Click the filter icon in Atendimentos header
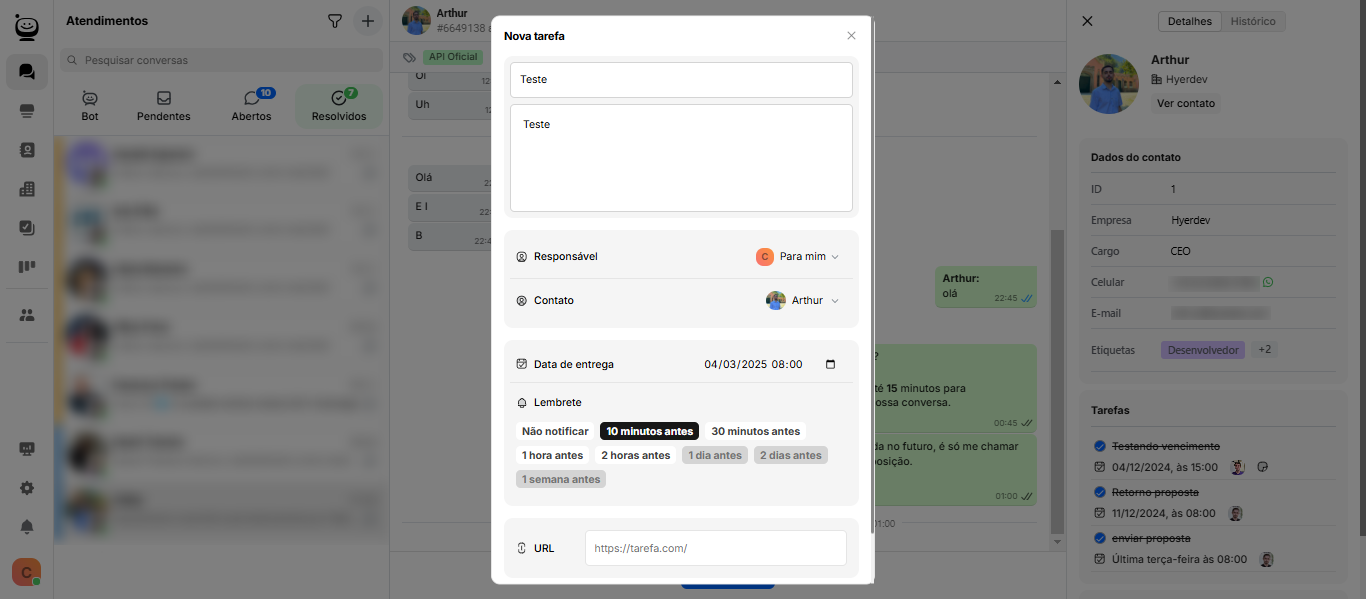 pos(335,21)
